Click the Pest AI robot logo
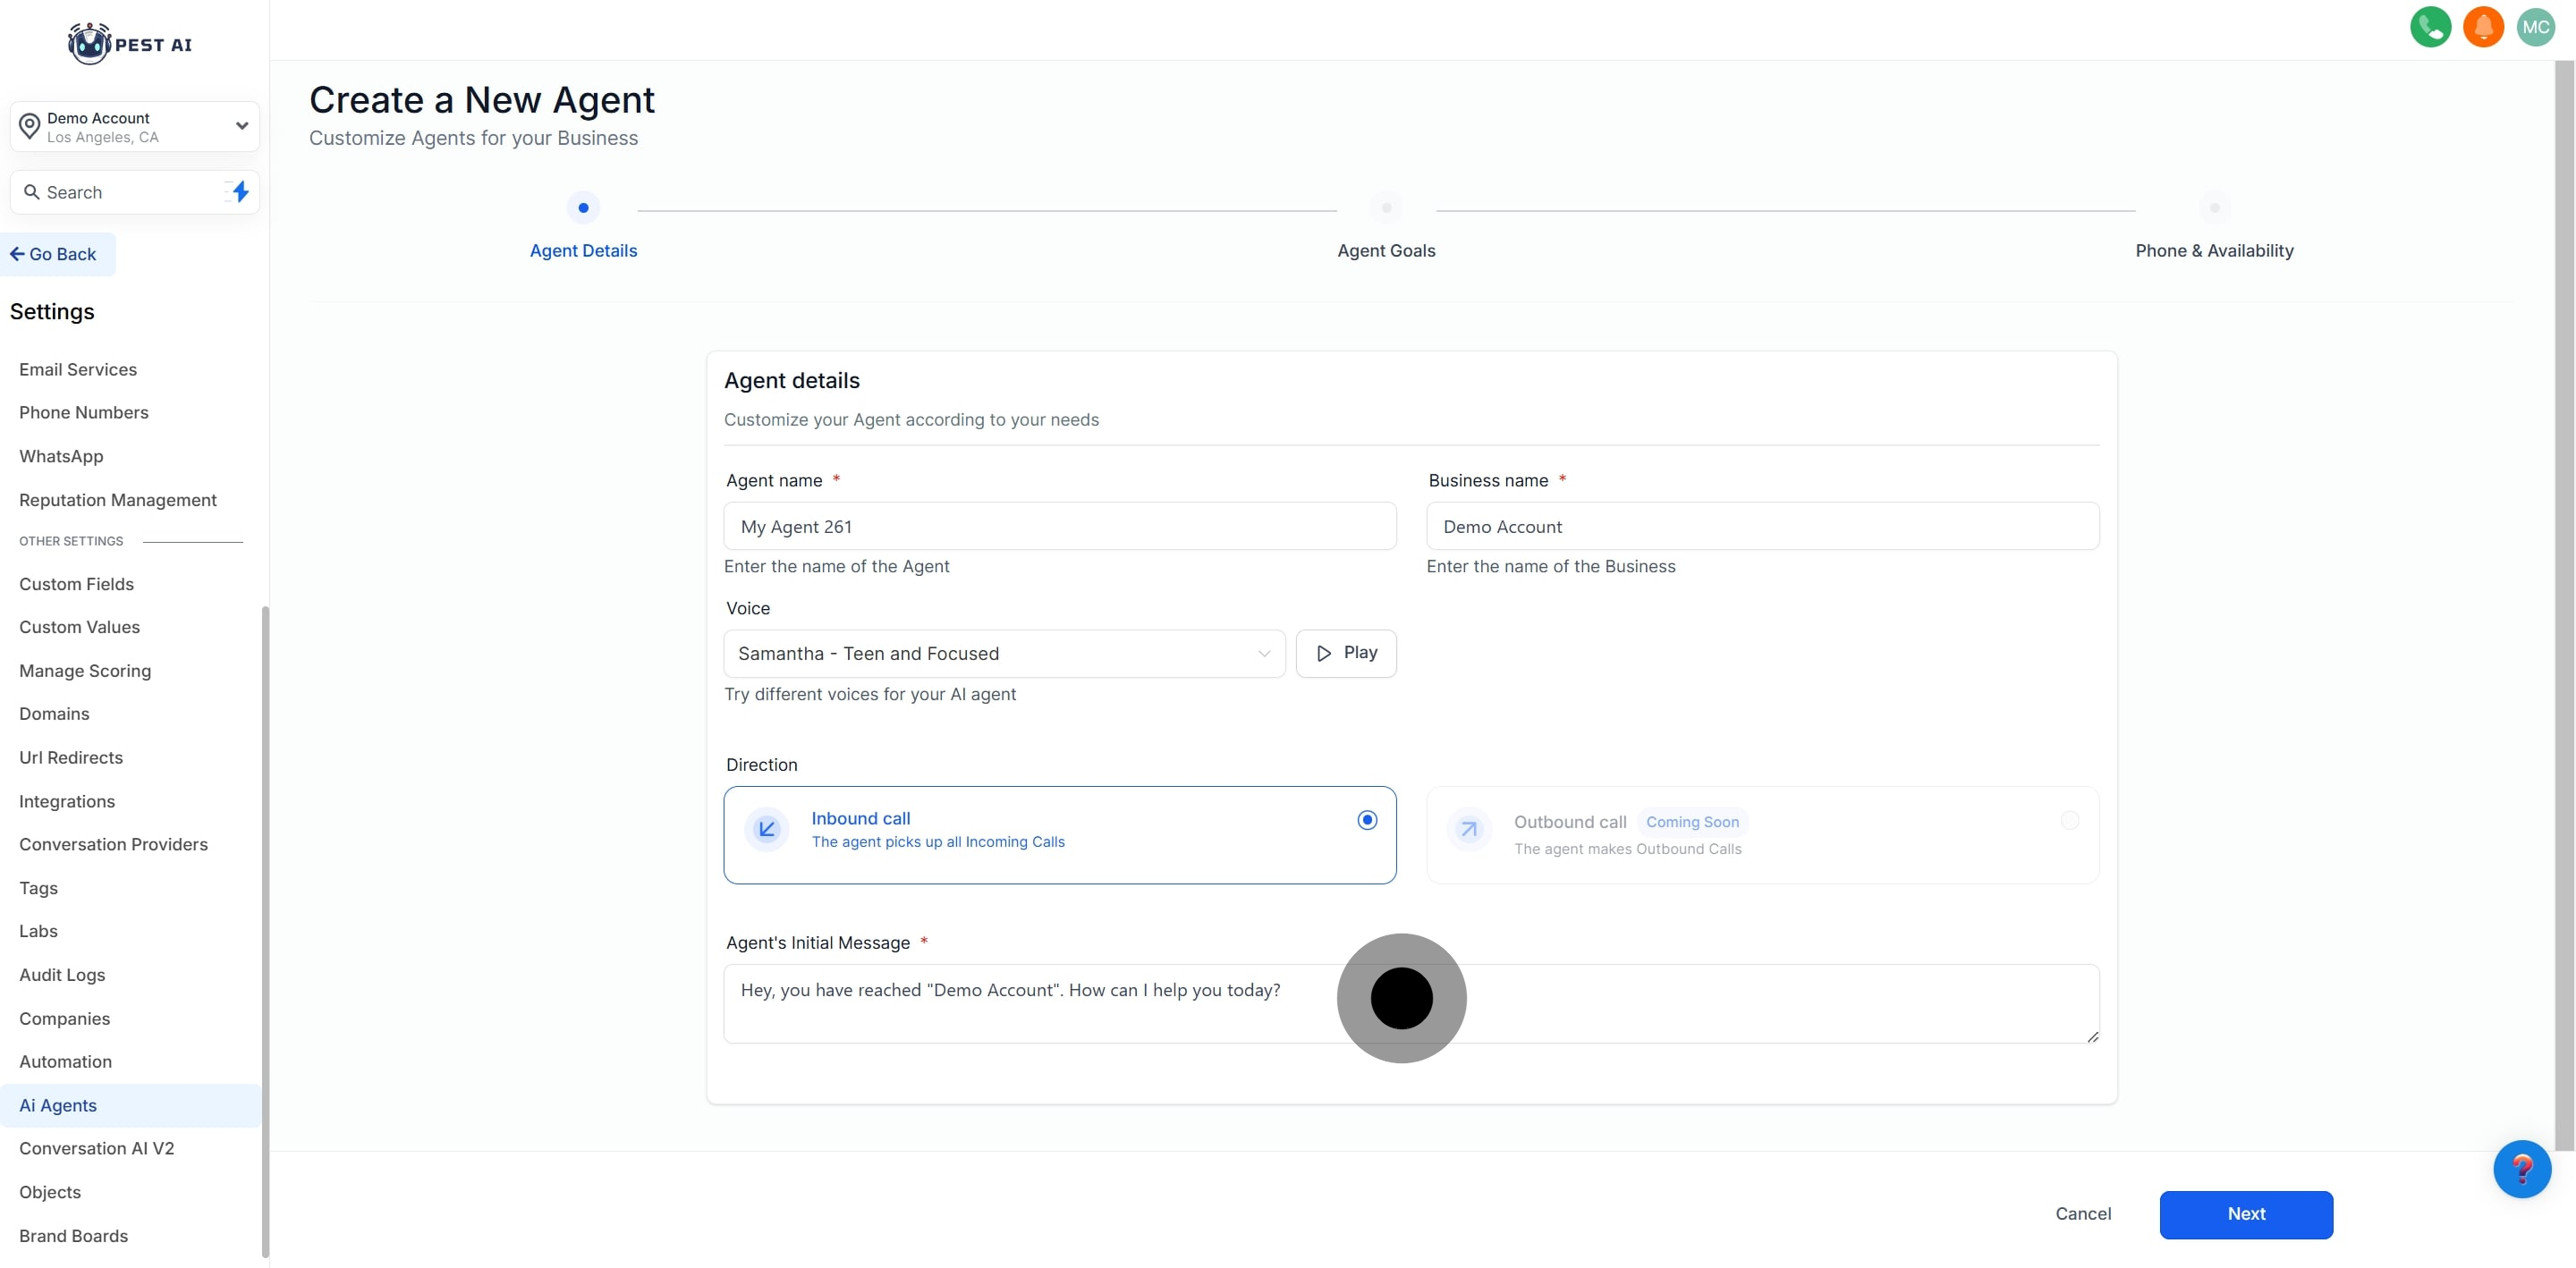 89,44
